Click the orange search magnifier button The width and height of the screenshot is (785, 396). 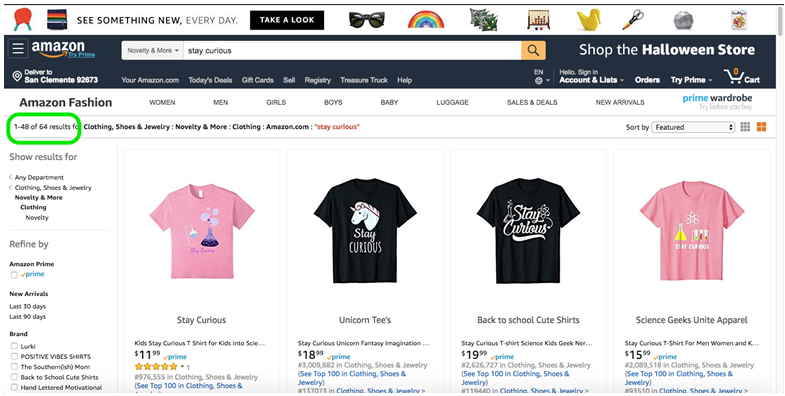pos(533,50)
